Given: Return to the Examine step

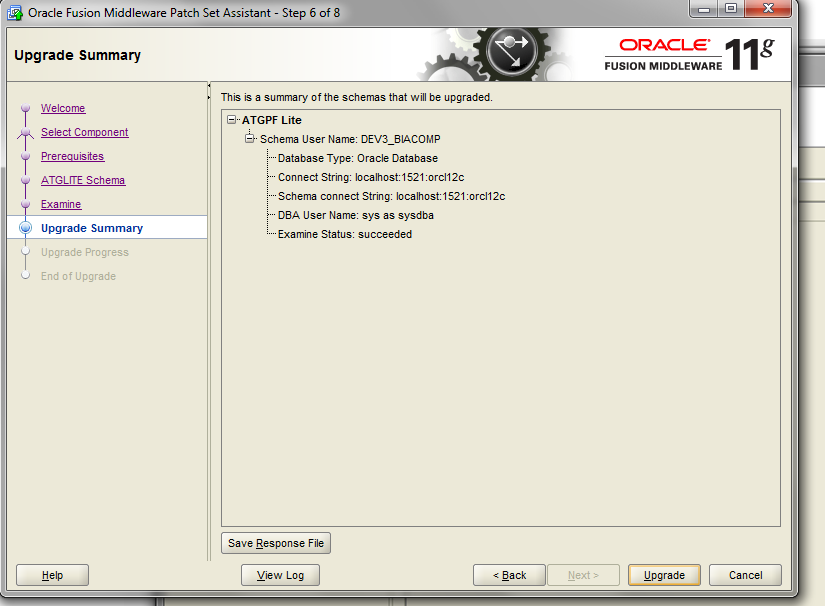Looking at the screenshot, I should (x=61, y=204).
